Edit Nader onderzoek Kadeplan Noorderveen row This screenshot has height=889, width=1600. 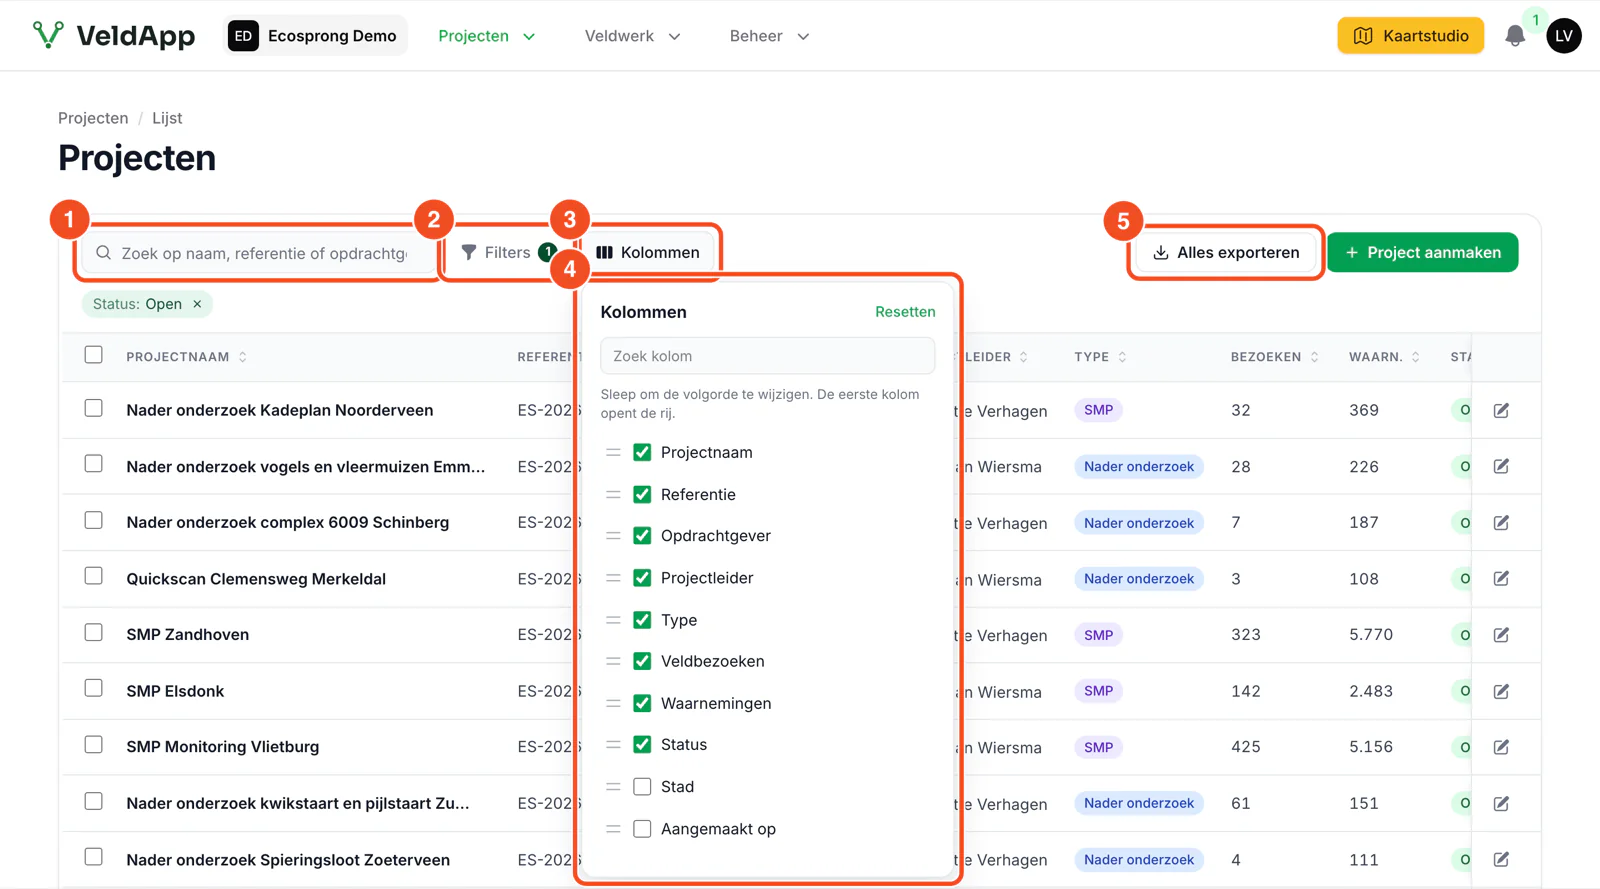coord(1501,410)
